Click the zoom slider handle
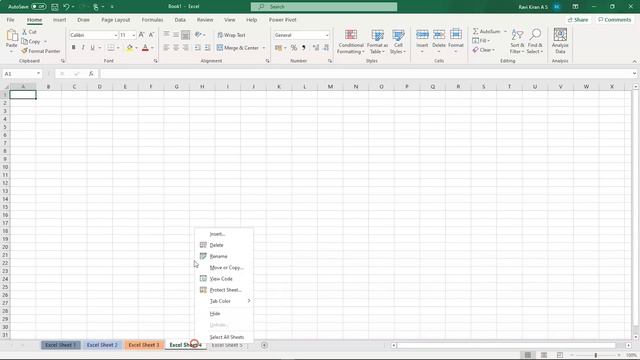Screen dimensions: 640x360 (596, 355)
